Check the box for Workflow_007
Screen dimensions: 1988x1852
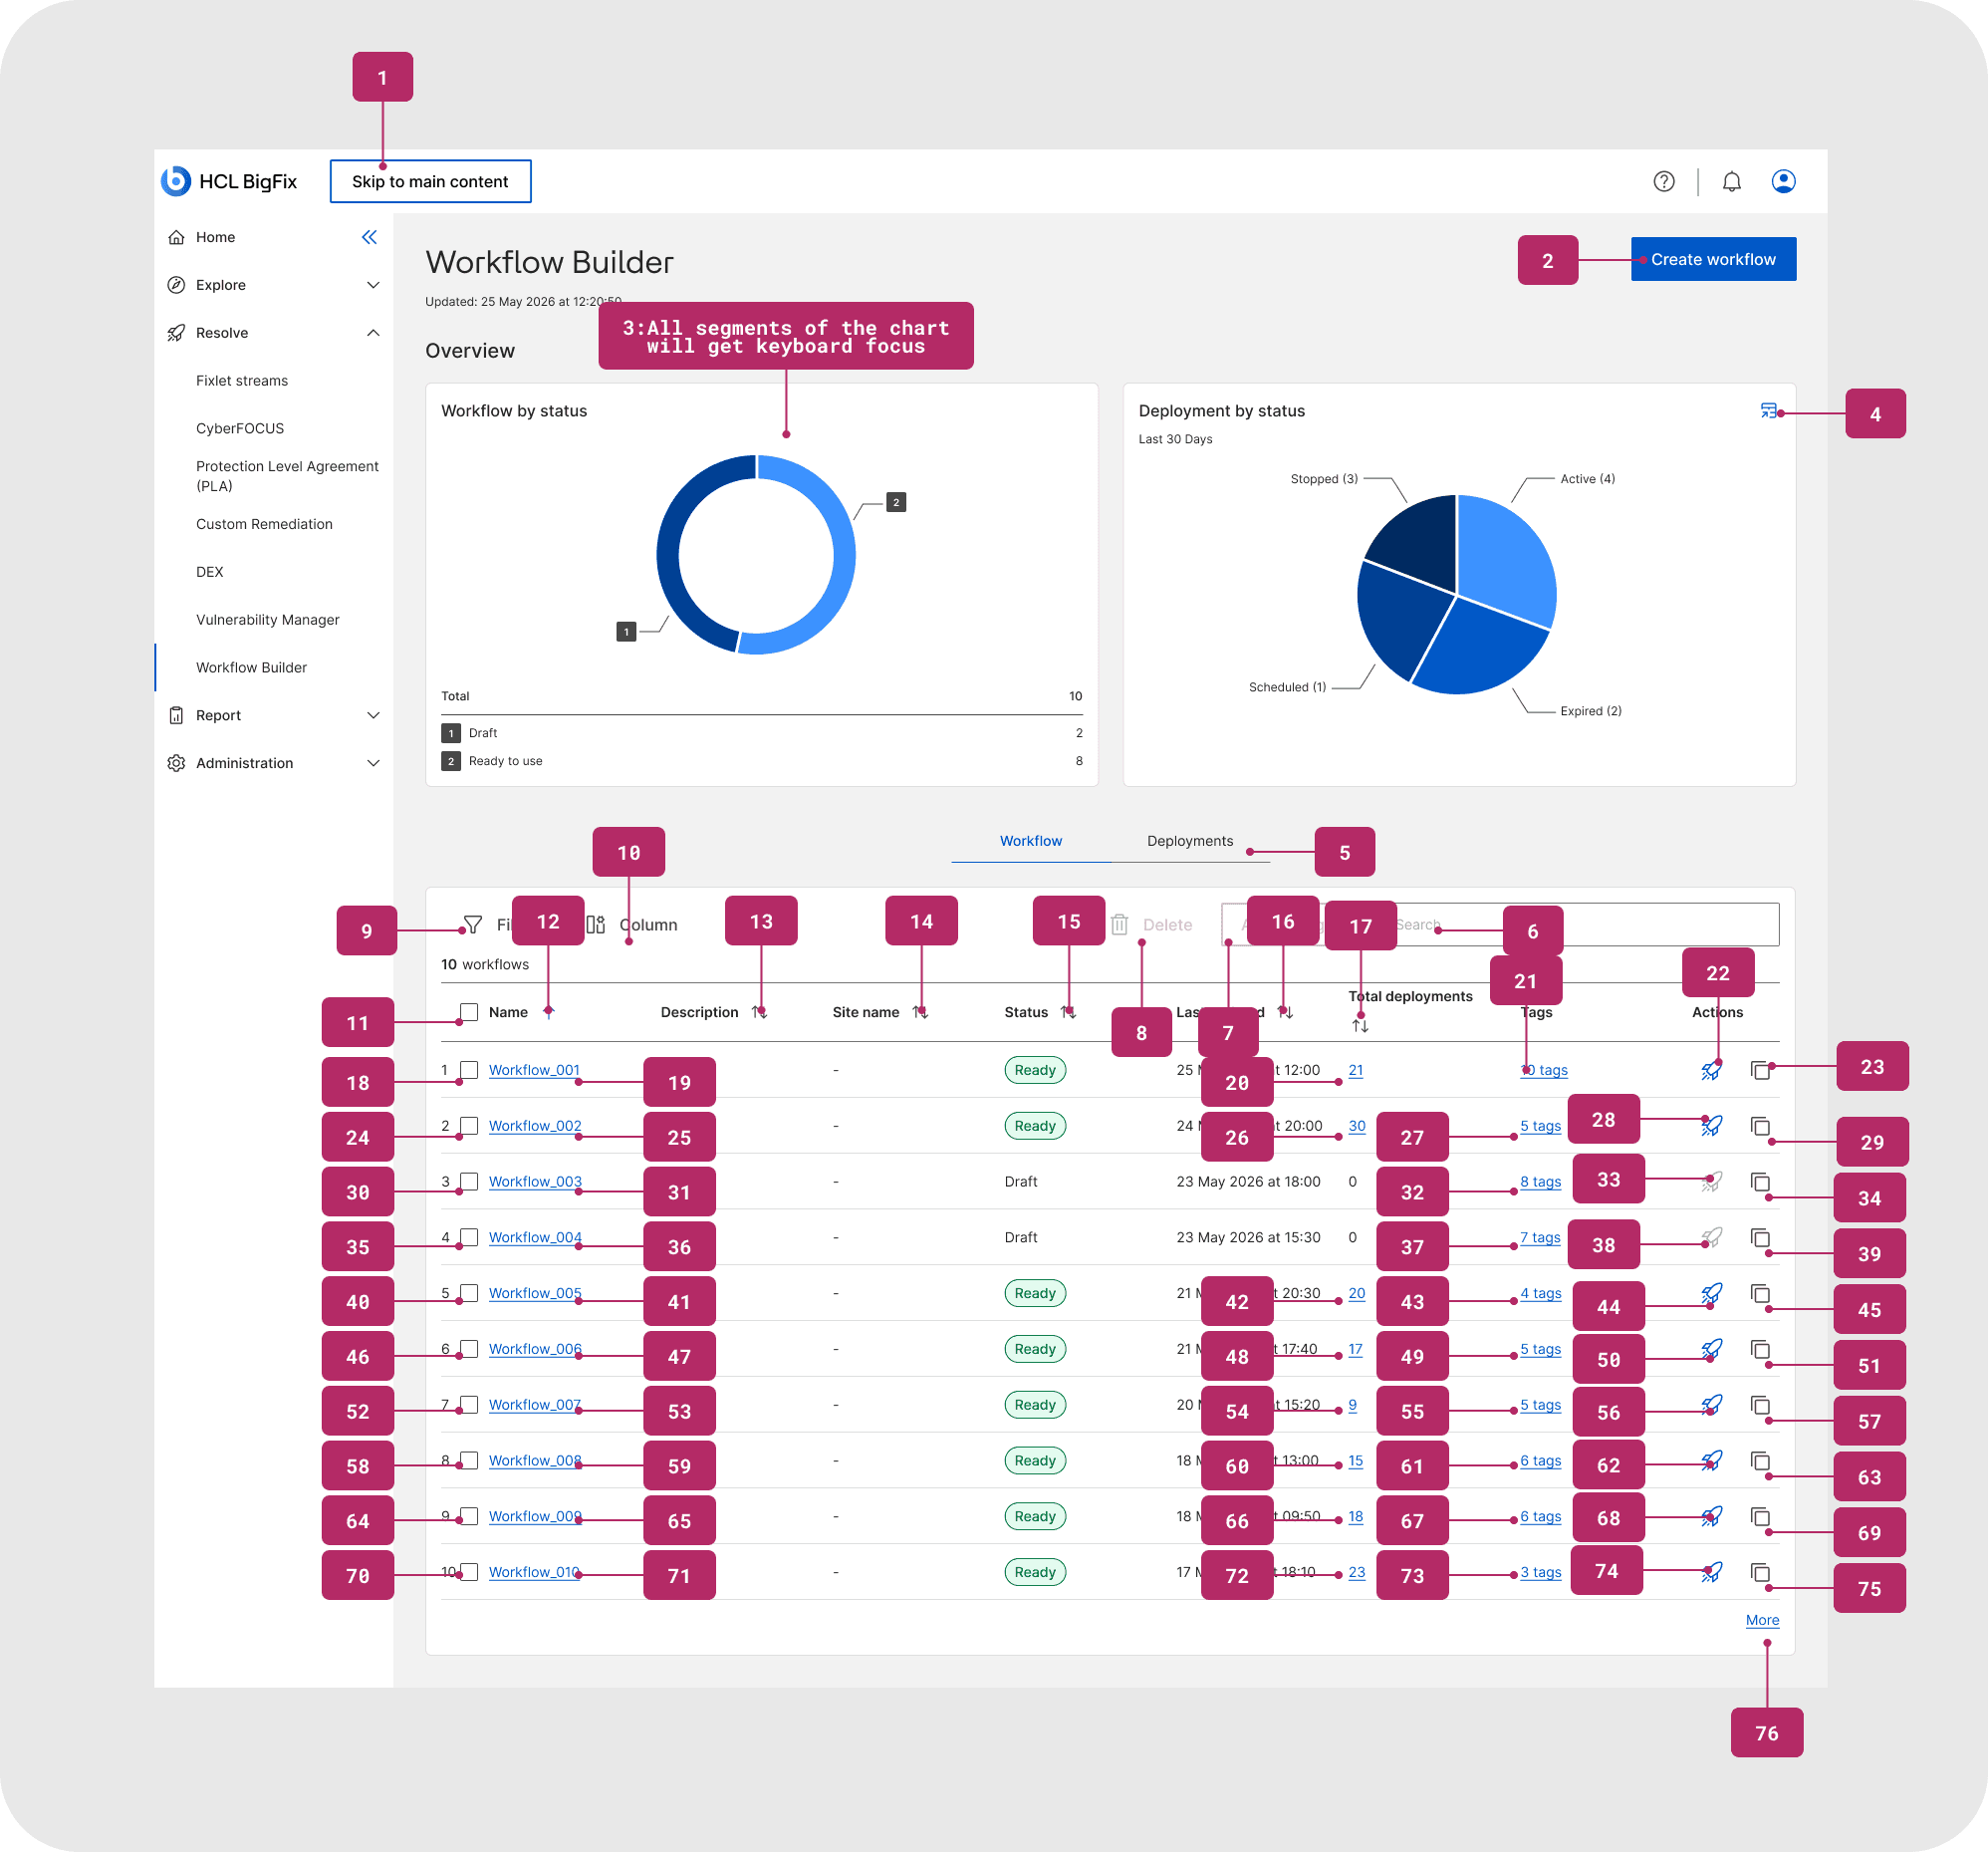(x=469, y=1405)
